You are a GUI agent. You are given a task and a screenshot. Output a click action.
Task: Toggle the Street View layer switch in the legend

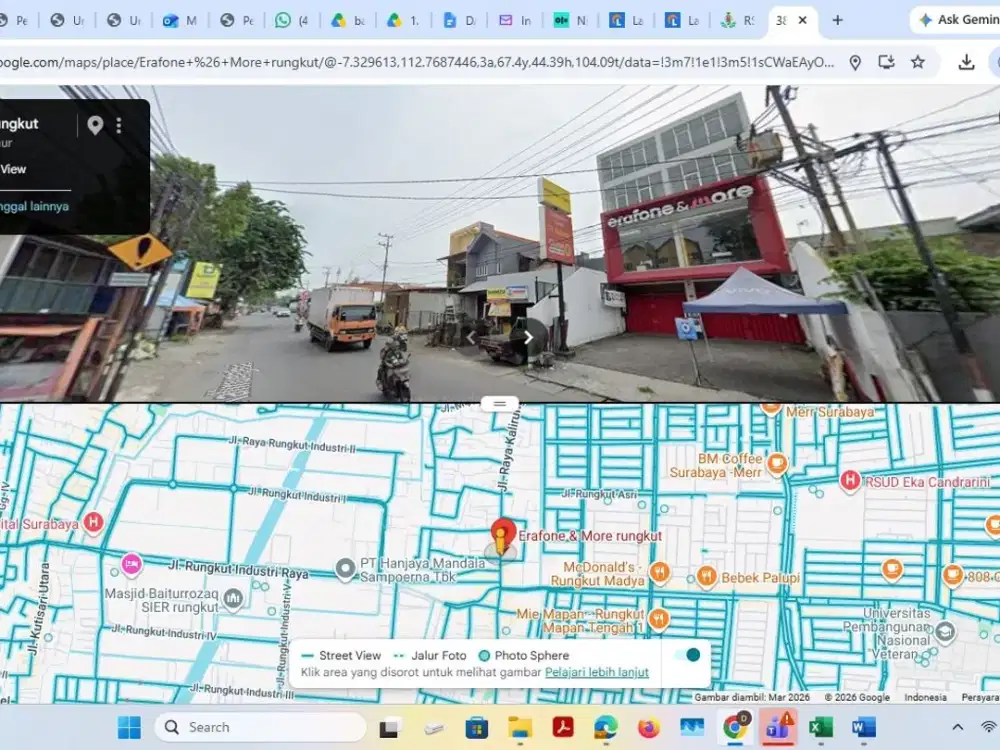[x=687, y=655]
